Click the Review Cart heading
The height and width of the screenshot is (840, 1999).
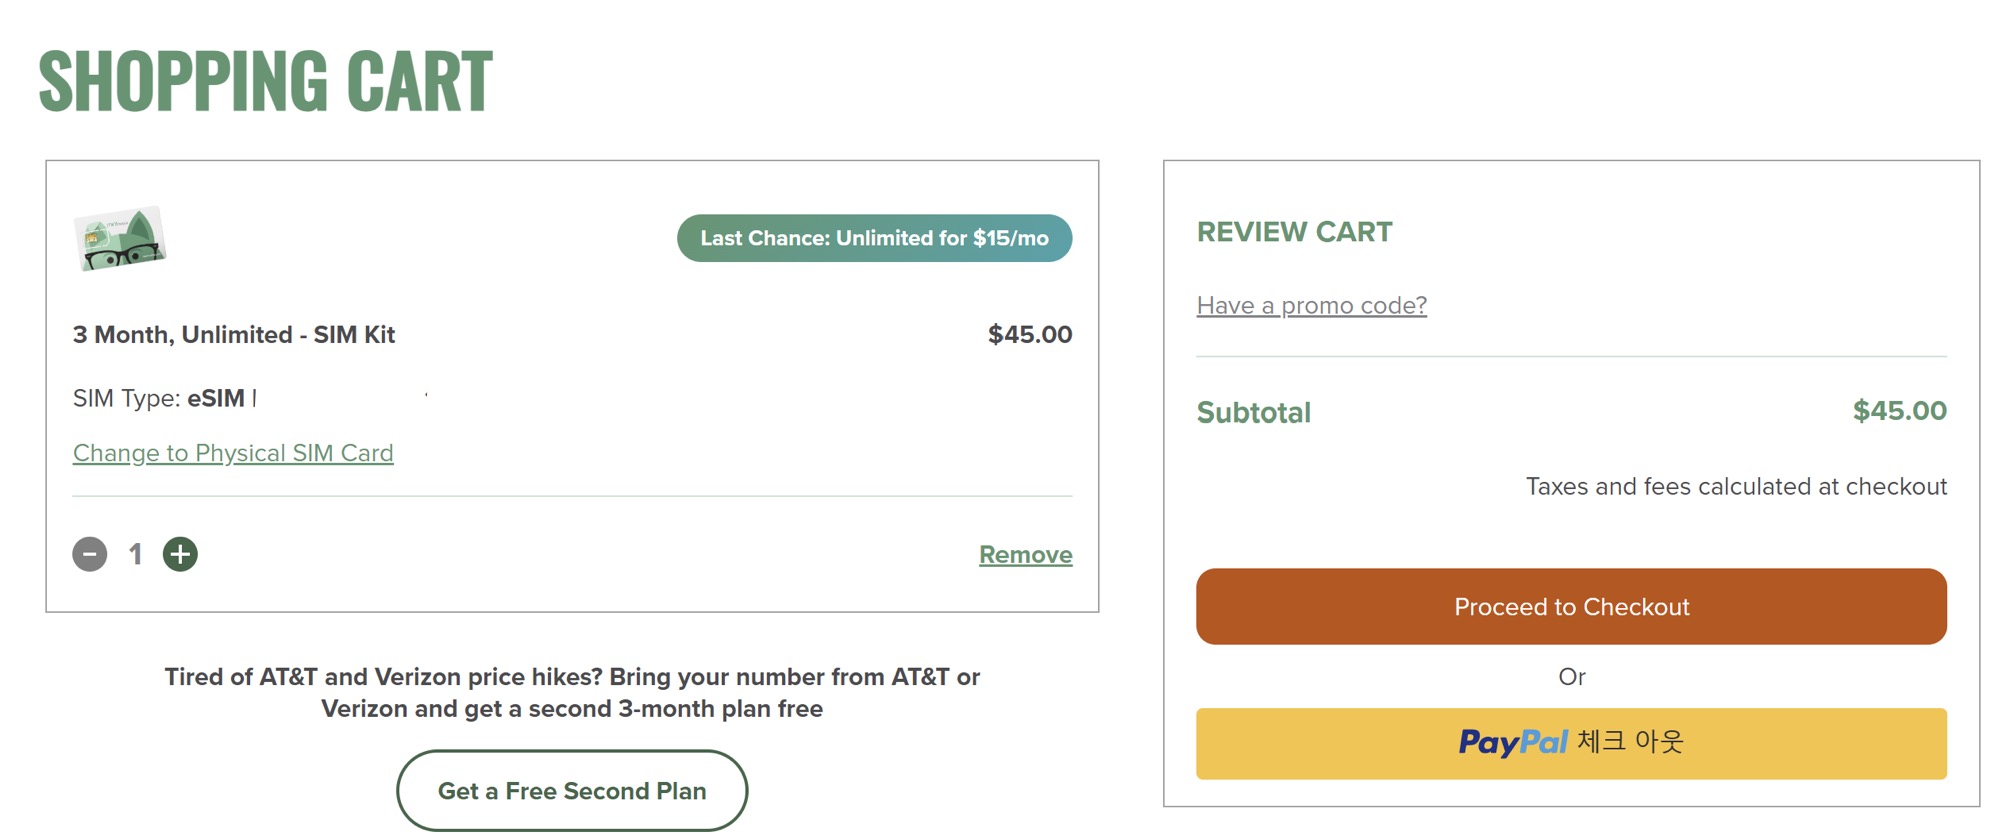point(1294,232)
